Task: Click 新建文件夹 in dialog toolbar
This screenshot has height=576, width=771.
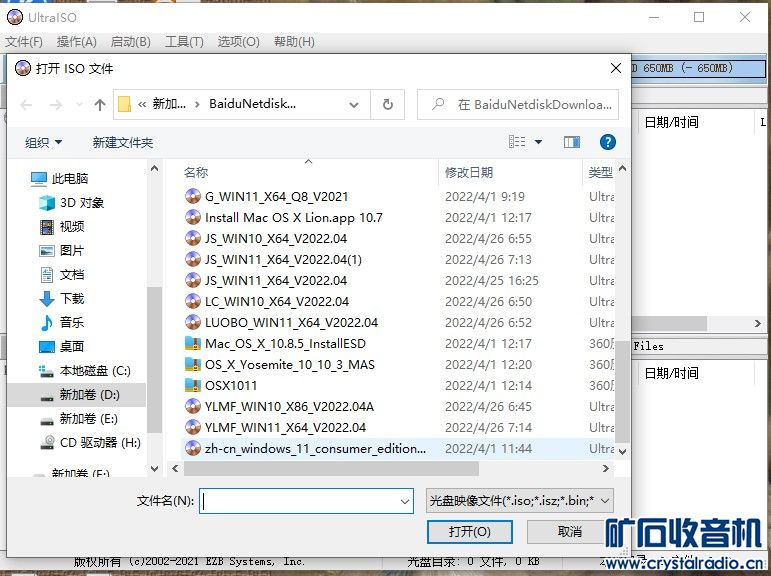Action: (x=123, y=143)
